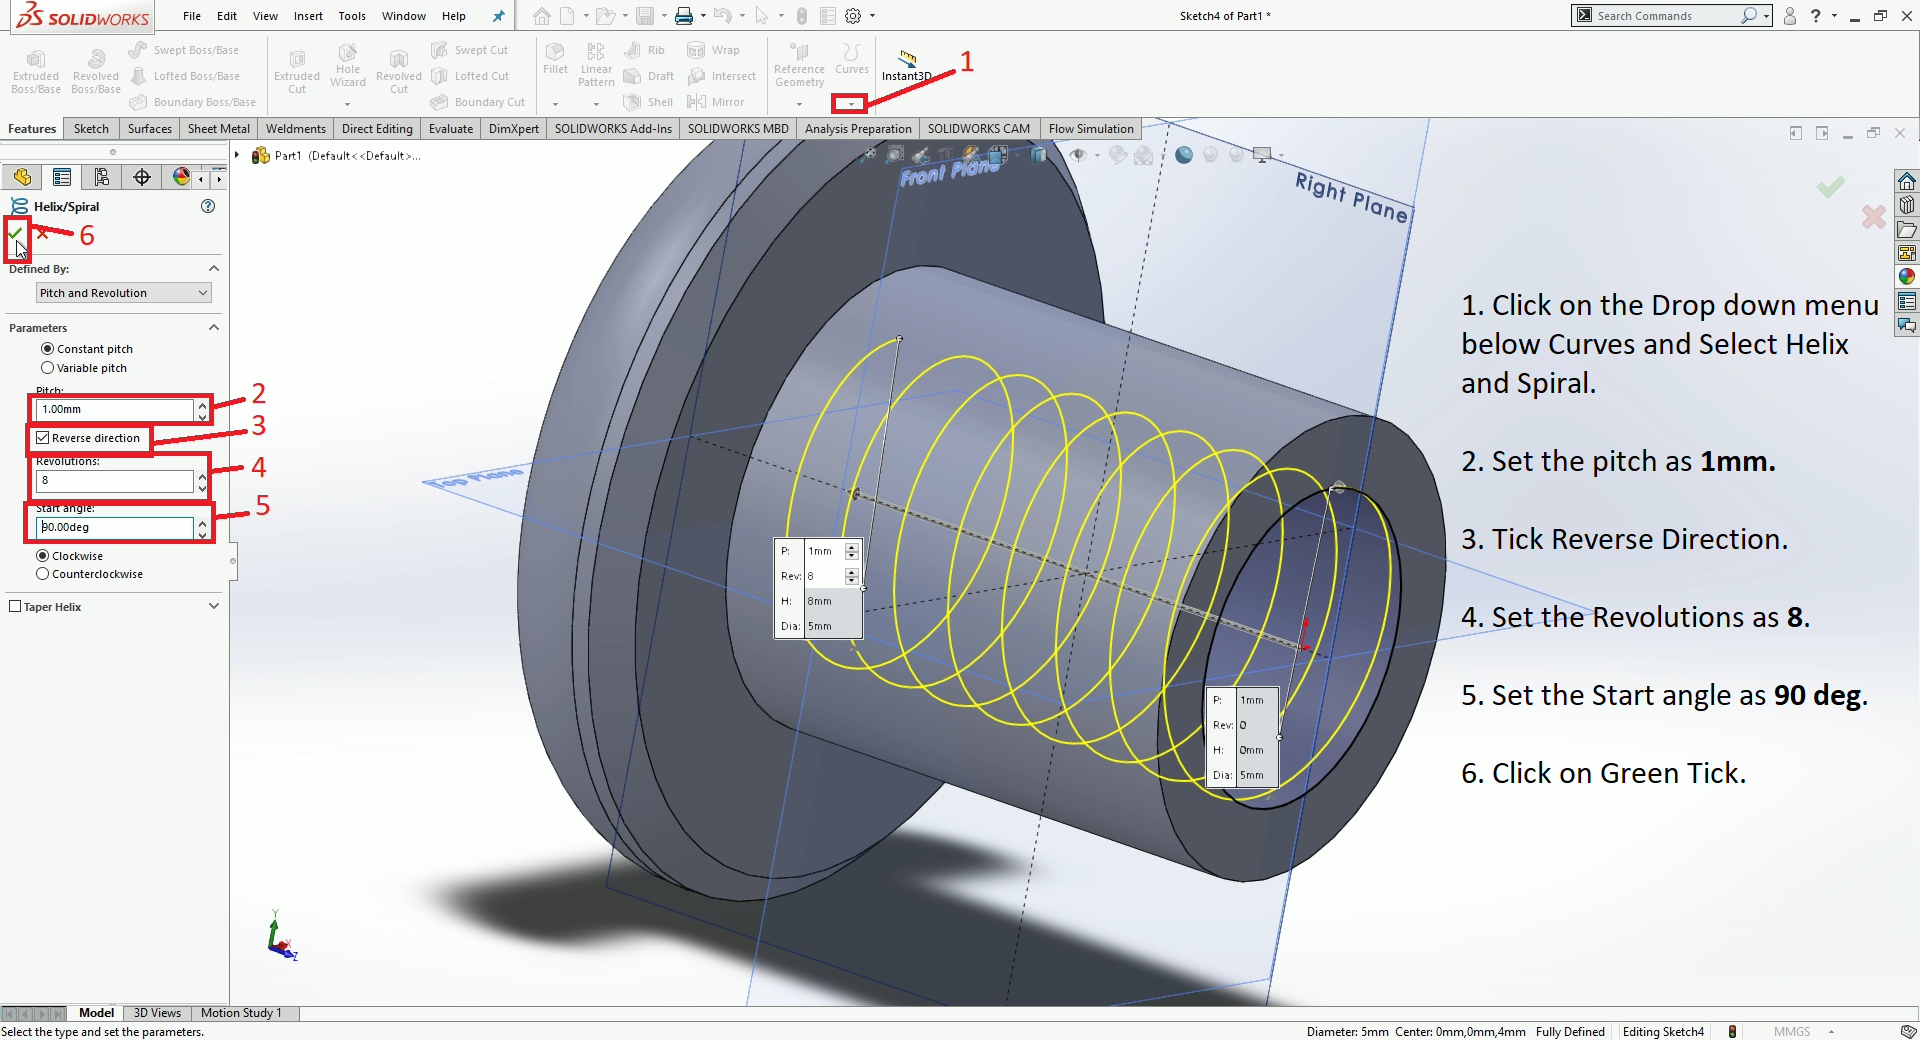Open the Pitch and Revolution dropdown
Screen dimensions: 1920x1040
click(124, 293)
